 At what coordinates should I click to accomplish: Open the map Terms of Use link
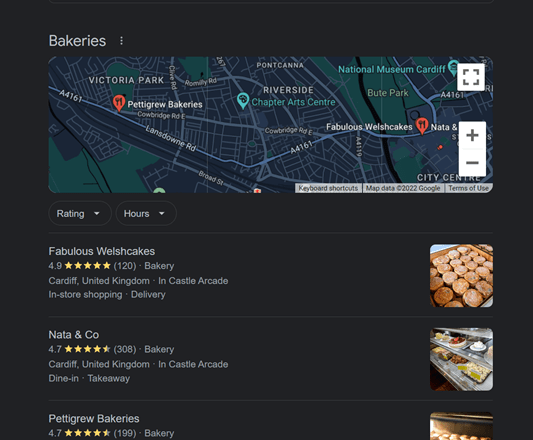click(x=468, y=188)
